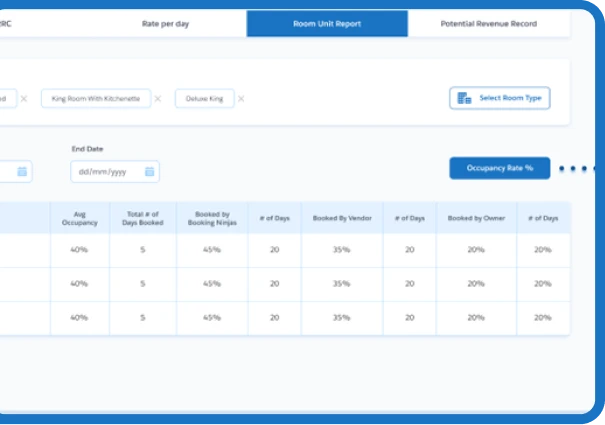Open the partially visible start date calendar icon
This screenshot has width=605, height=425.
coord(22,172)
